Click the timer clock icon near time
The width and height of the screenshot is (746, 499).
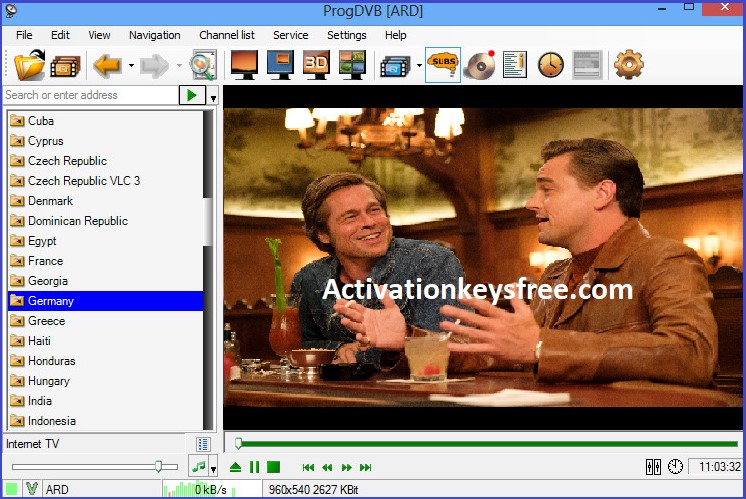(675, 467)
